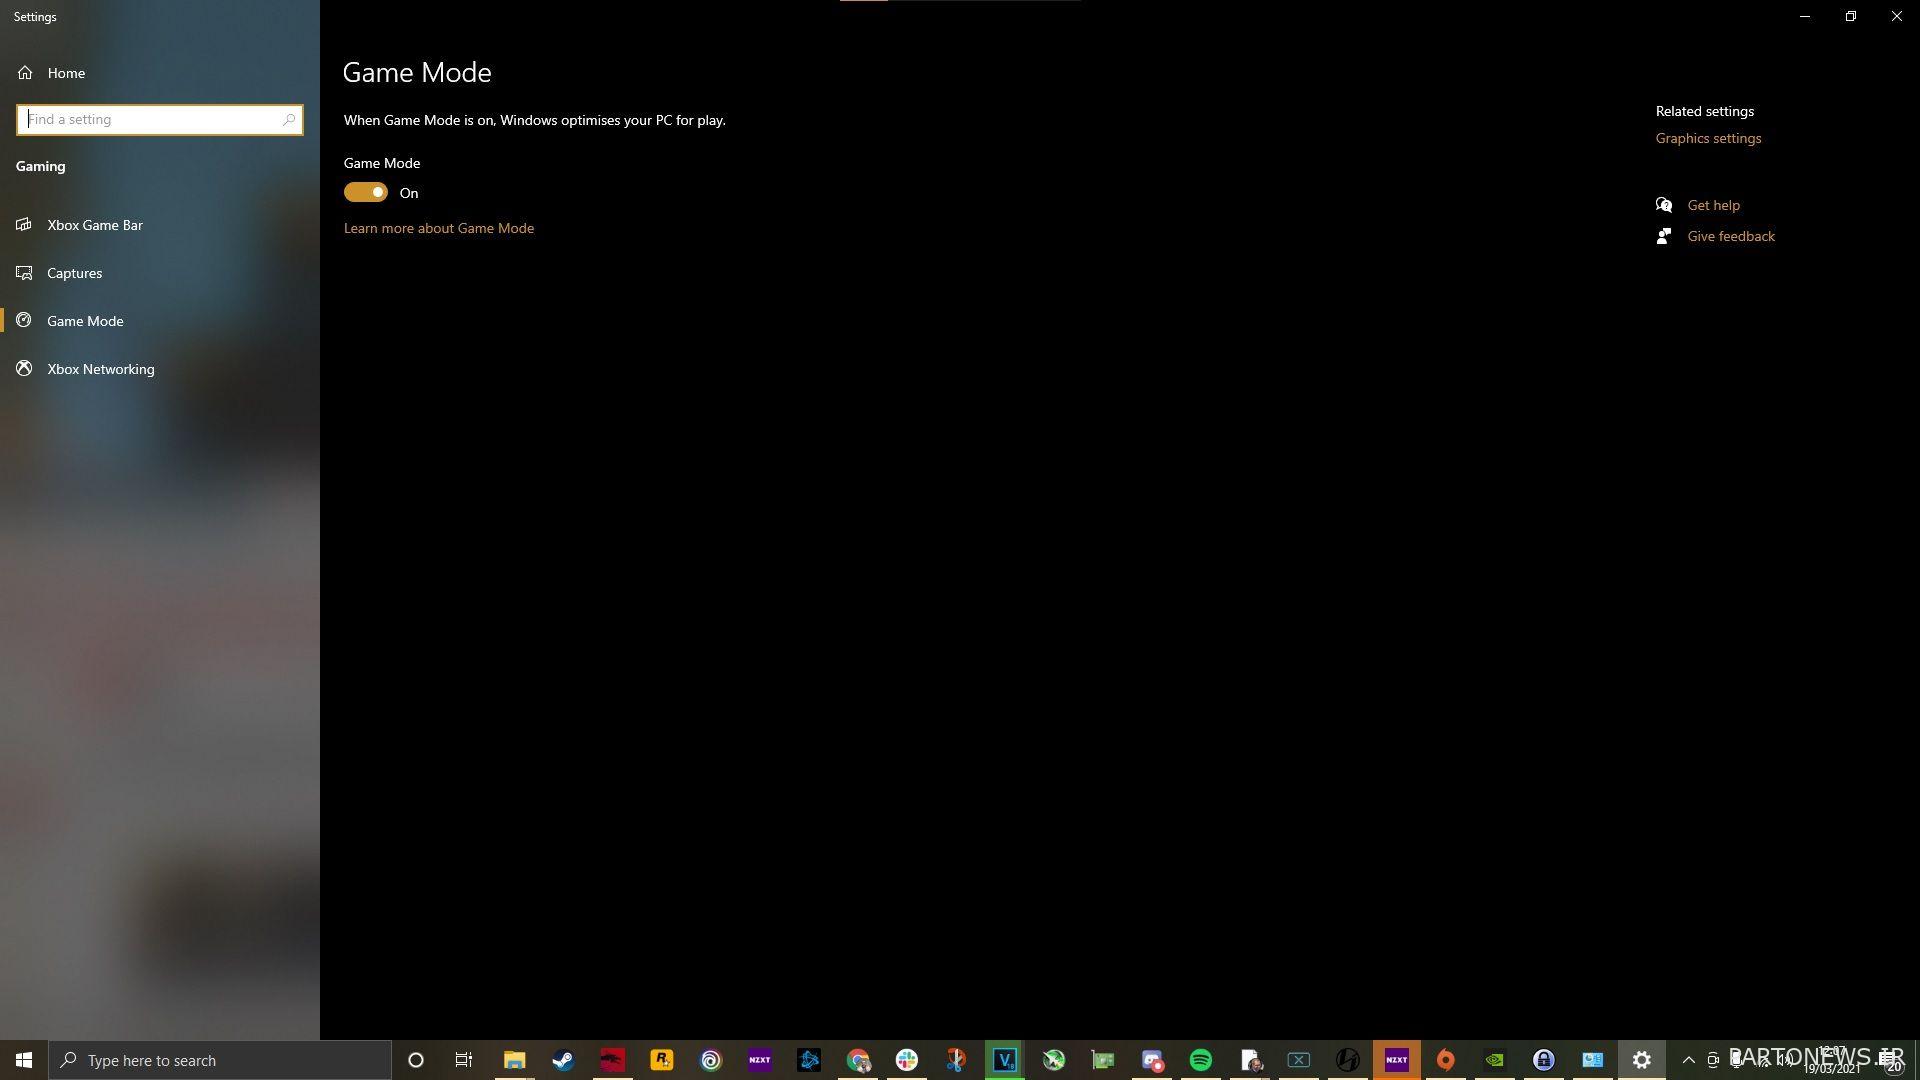Open Learn more about Game Mode link
This screenshot has height=1080, width=1920.
(x=439, y=228)
